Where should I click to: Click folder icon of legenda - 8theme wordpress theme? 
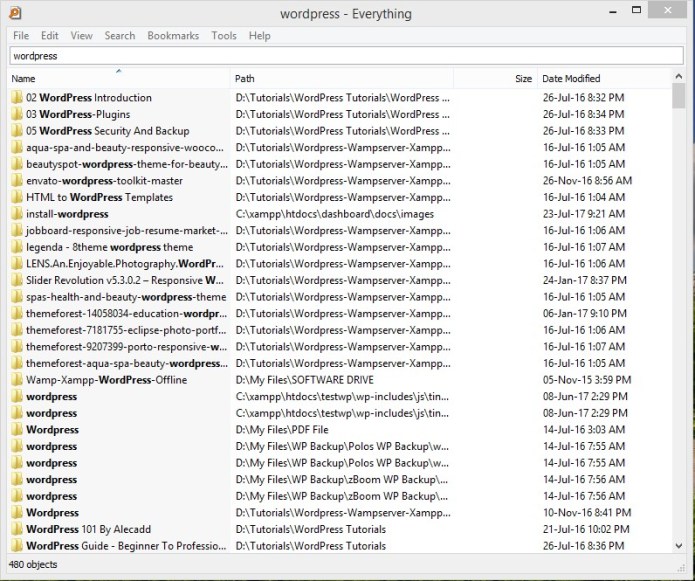(17, 247)
